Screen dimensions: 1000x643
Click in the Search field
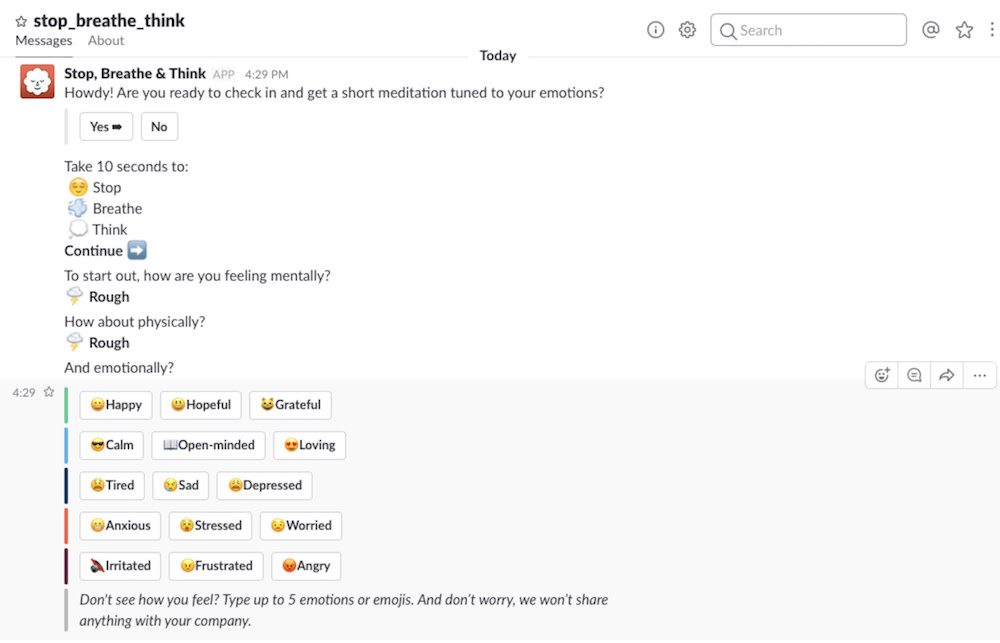click(808, 30)
